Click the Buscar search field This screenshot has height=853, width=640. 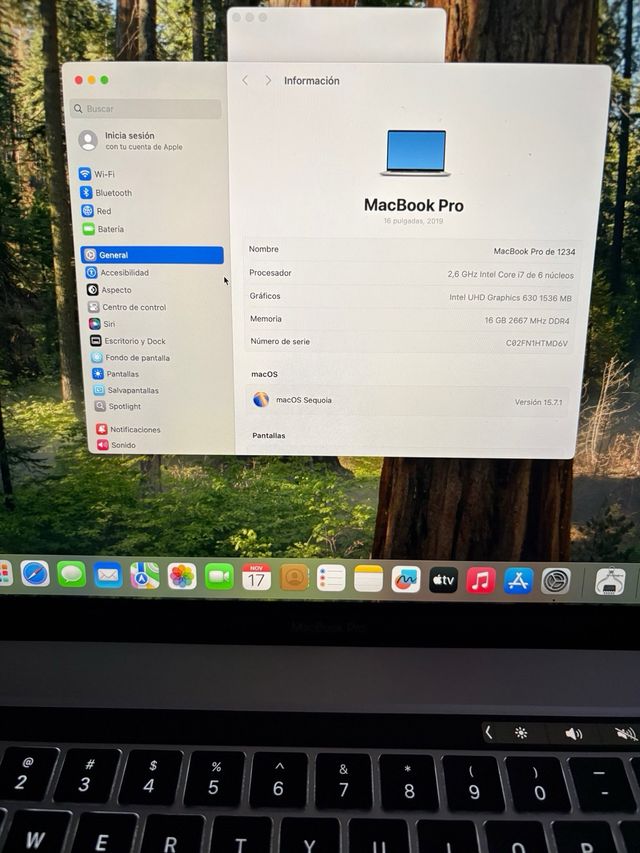(147, 109)
